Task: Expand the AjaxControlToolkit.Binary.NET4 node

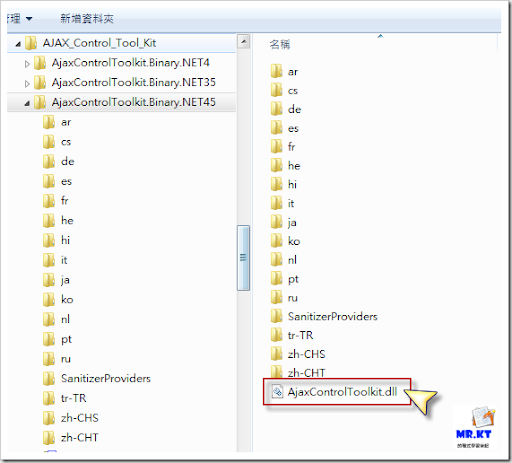Action: click(x=27, y=63)
